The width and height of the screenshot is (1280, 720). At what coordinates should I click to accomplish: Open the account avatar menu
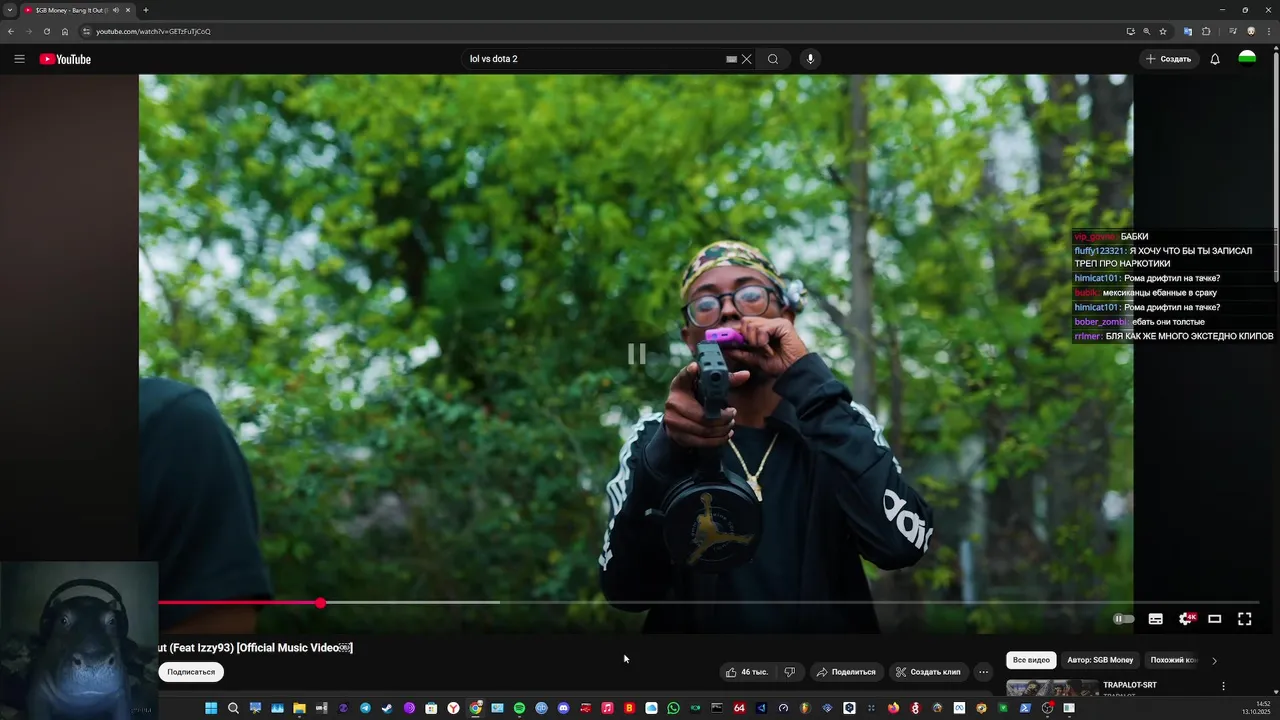pos(1247,59)
